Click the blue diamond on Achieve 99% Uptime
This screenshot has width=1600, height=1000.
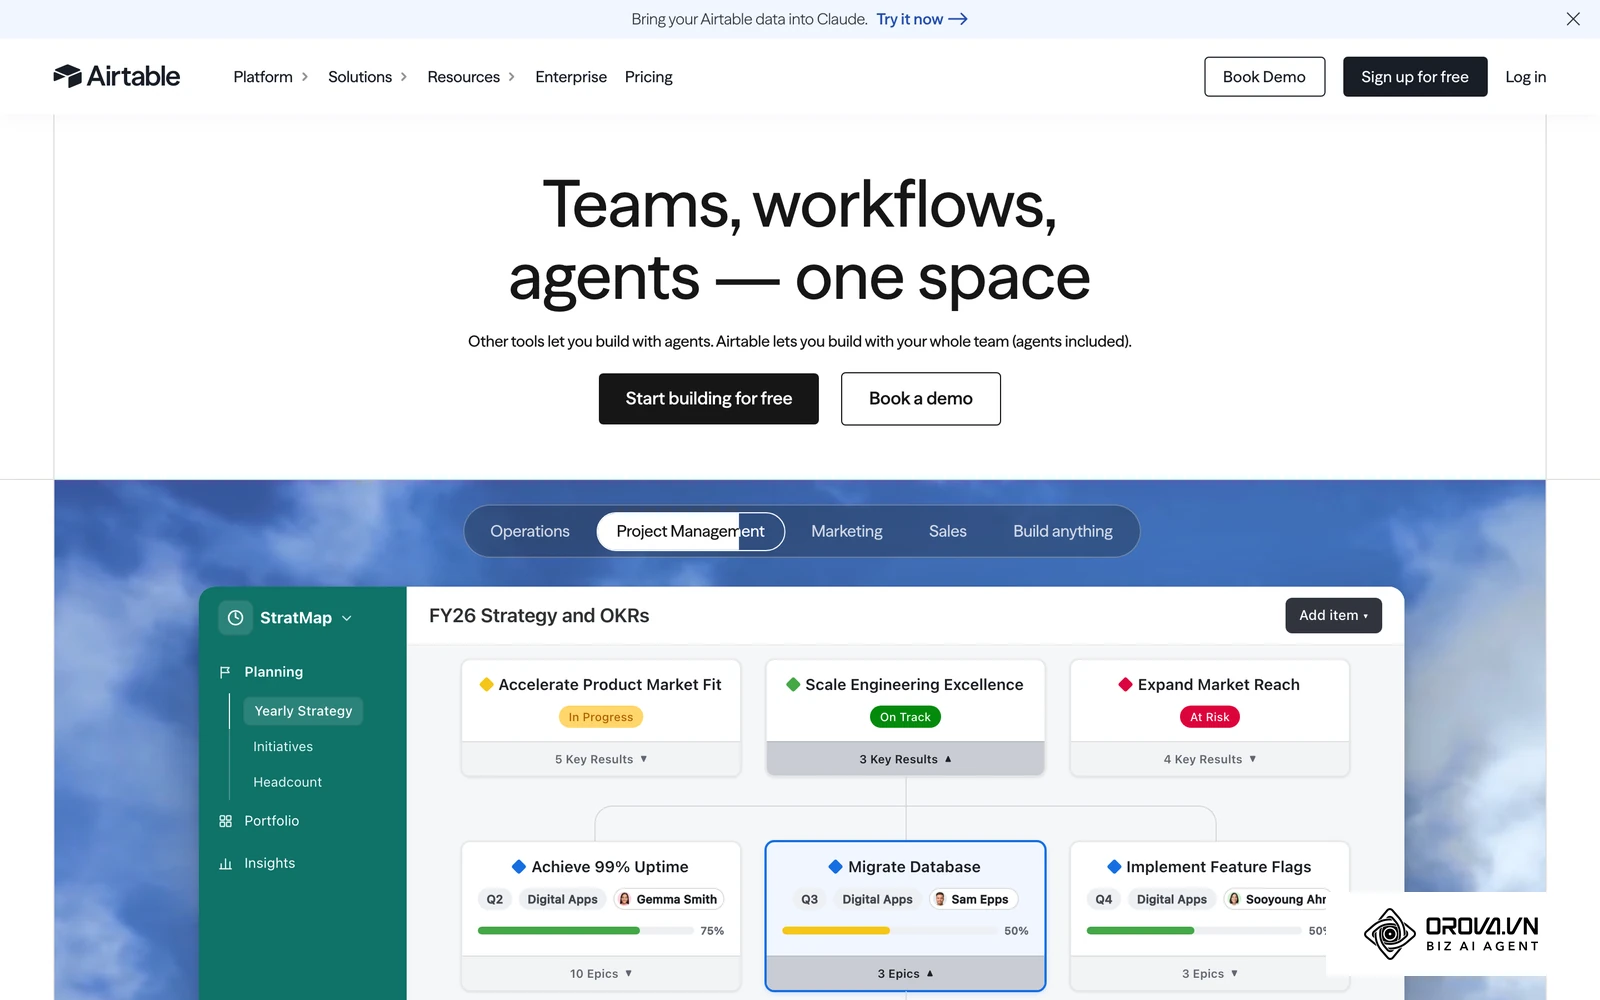[519, 866]
